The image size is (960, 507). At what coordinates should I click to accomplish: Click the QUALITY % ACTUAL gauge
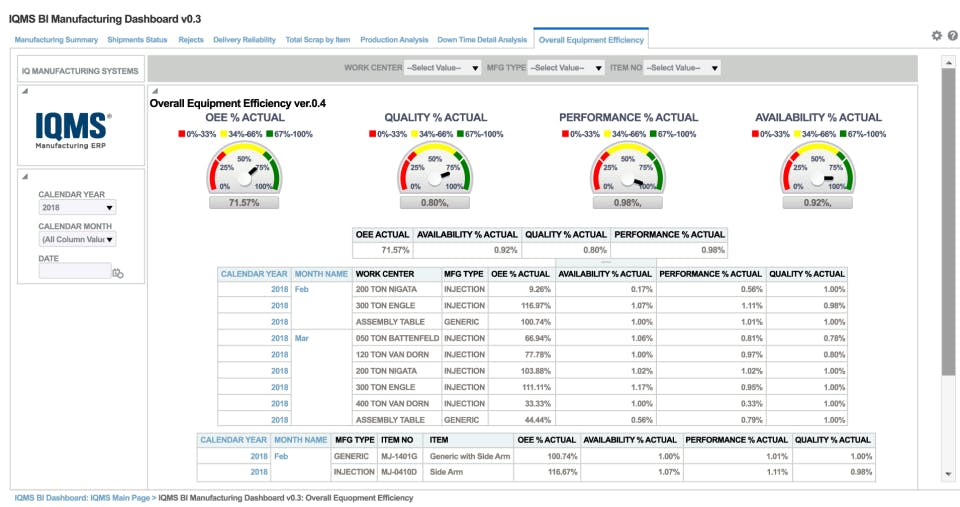click(435, 167)
